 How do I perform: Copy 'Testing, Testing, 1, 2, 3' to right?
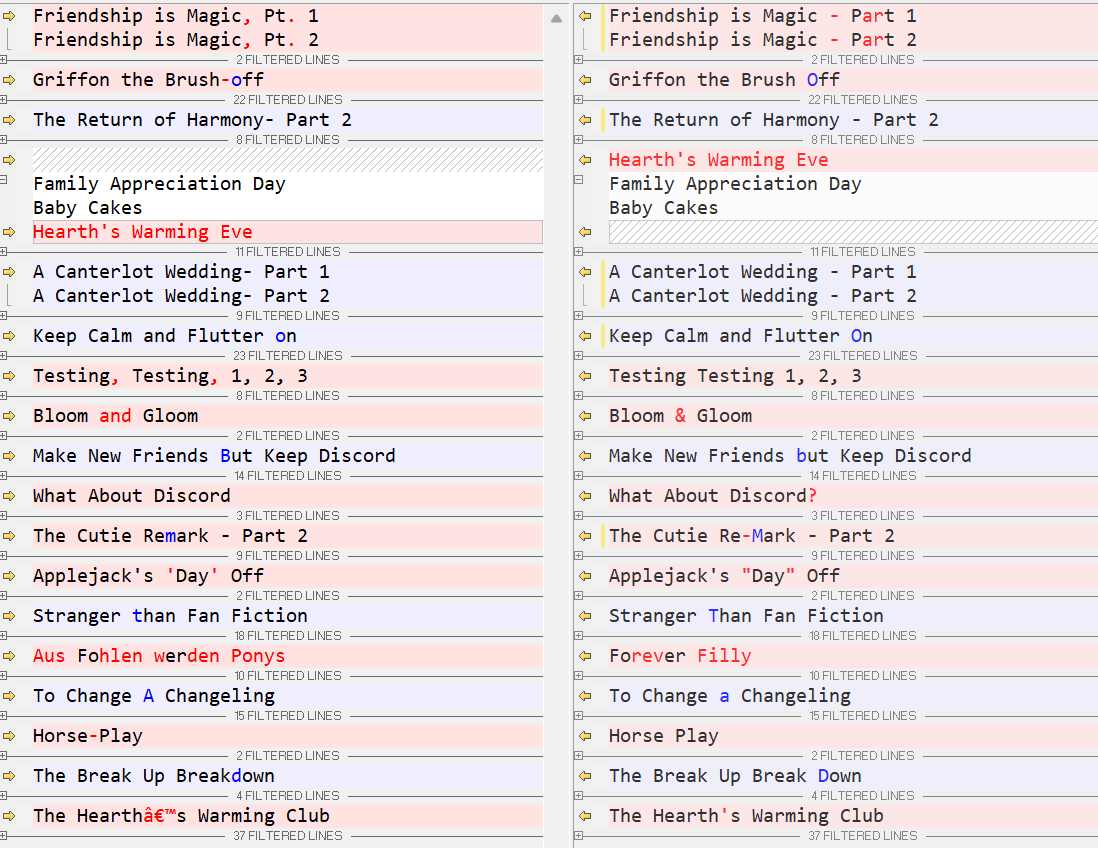(9, 376)
